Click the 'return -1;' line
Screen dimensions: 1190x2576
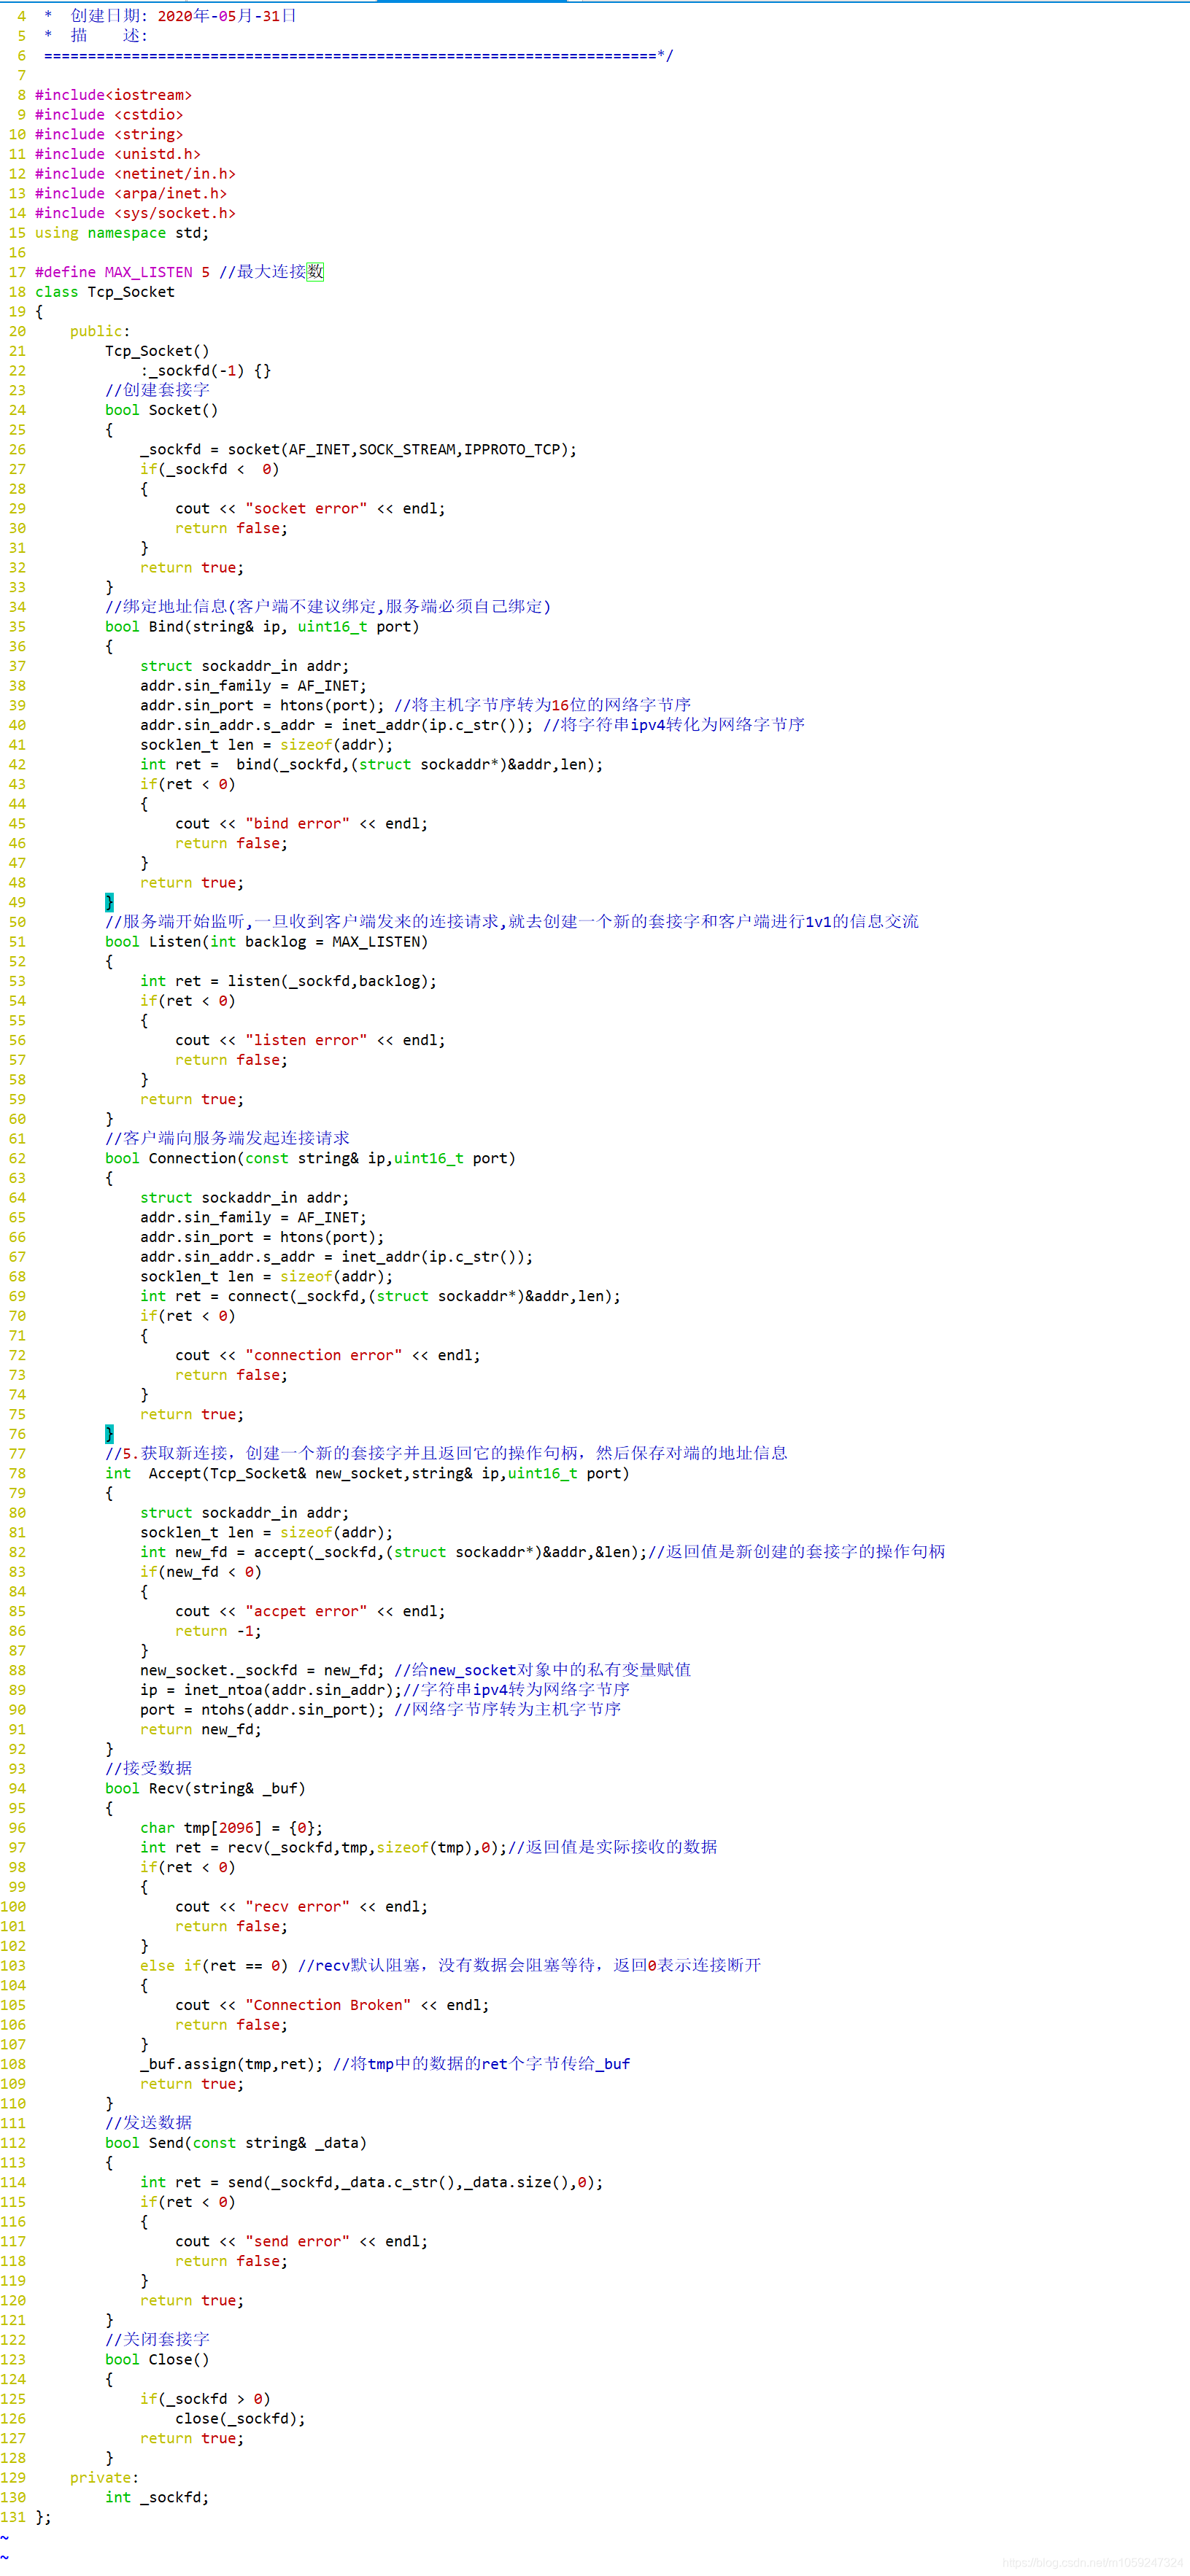click(218, 1631)
